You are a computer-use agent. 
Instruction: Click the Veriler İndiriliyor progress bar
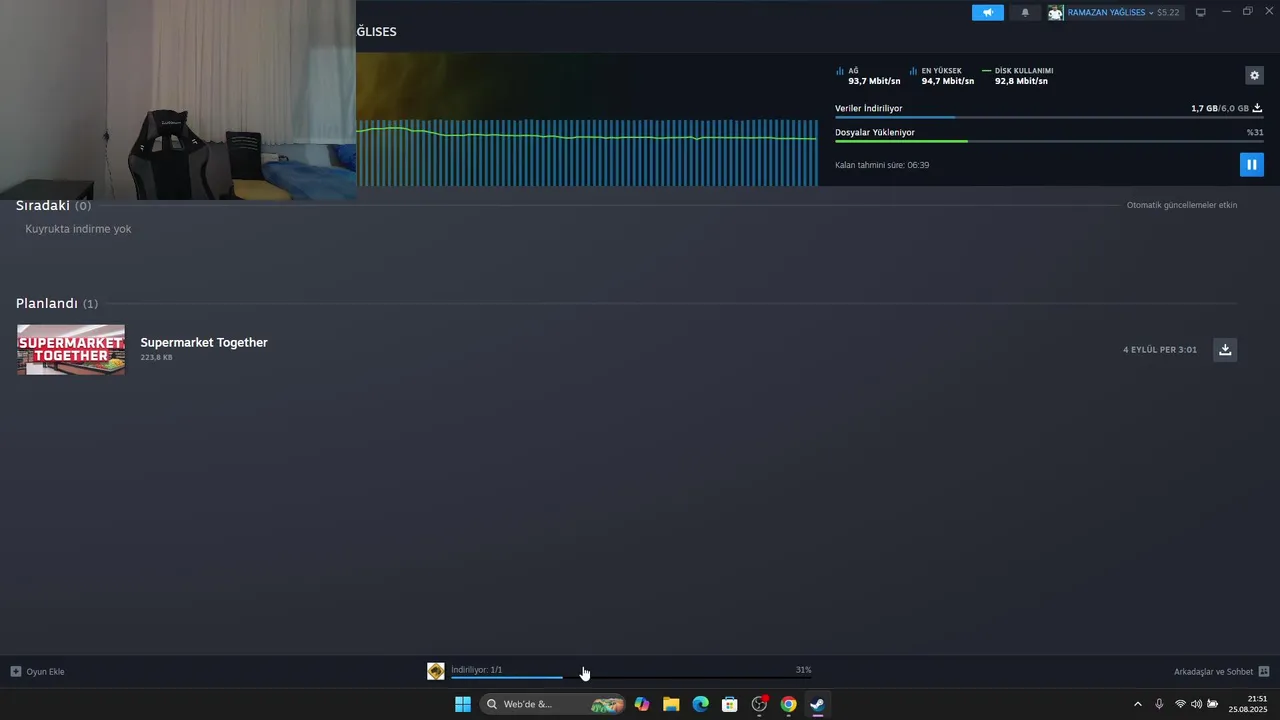point(1049,117)
